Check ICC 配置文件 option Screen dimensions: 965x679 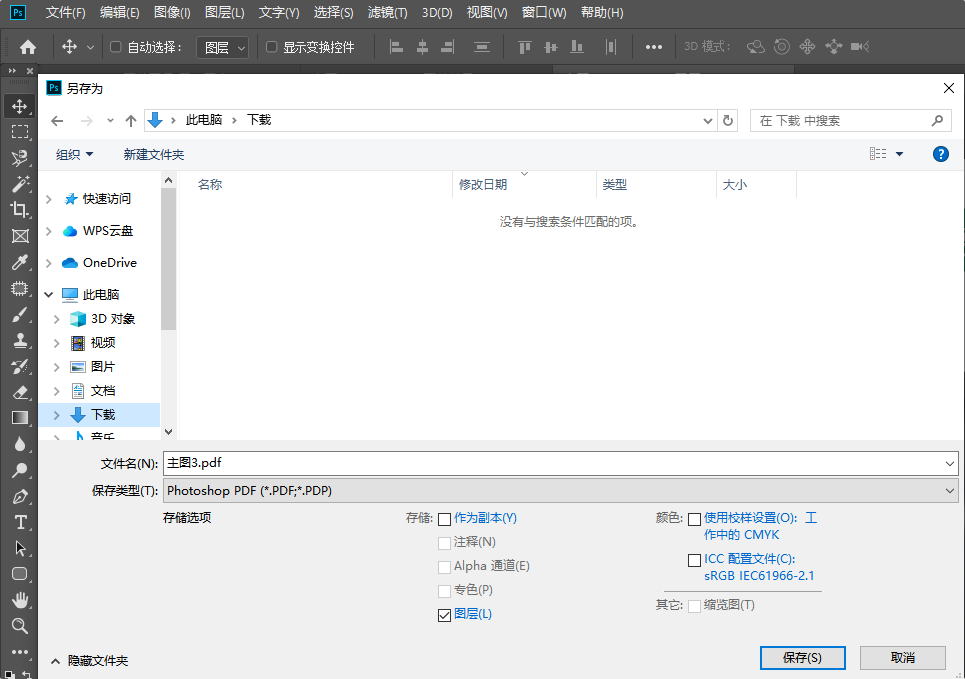pyautogui.click(x=694, y=560)
